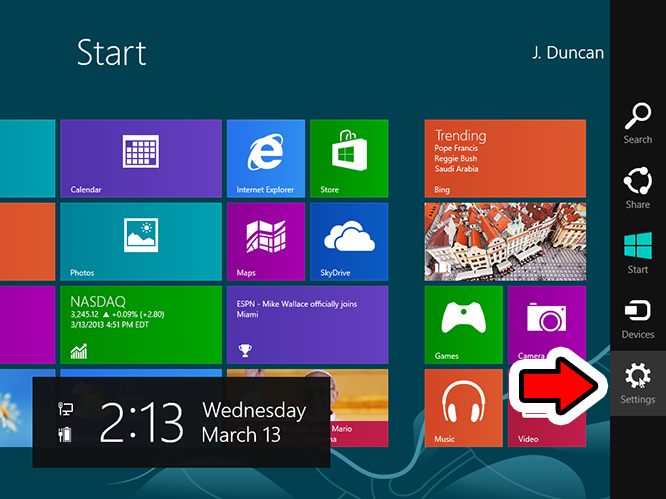Open the Maps tile

[x=266, y=242]
